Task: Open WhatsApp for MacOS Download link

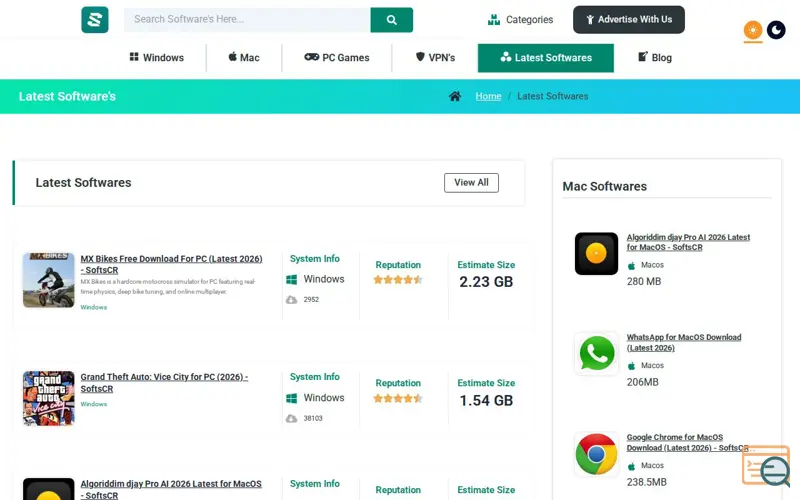Action: (684, 342)
